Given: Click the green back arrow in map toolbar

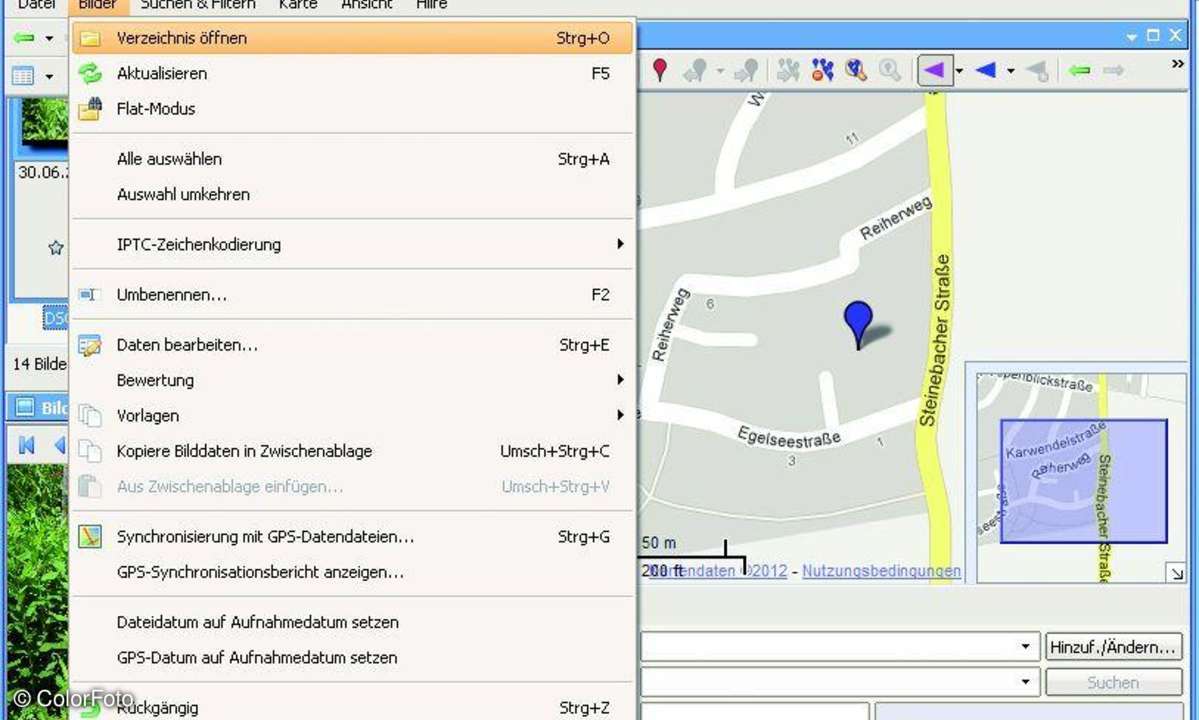Looking at the screenshot, I should coord(1079,70).
